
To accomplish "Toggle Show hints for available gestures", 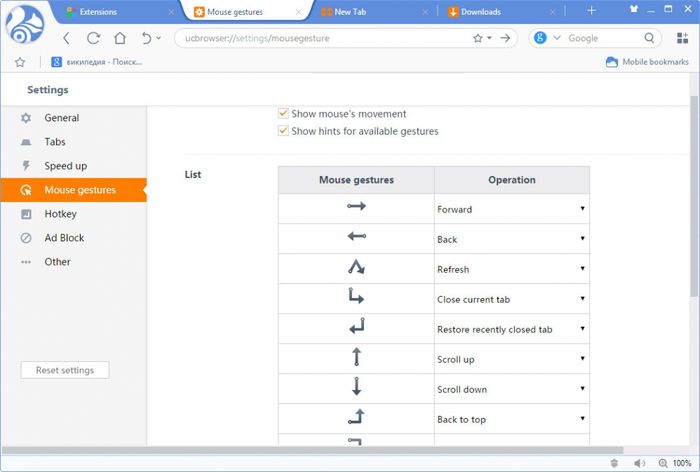I will 283,131.
